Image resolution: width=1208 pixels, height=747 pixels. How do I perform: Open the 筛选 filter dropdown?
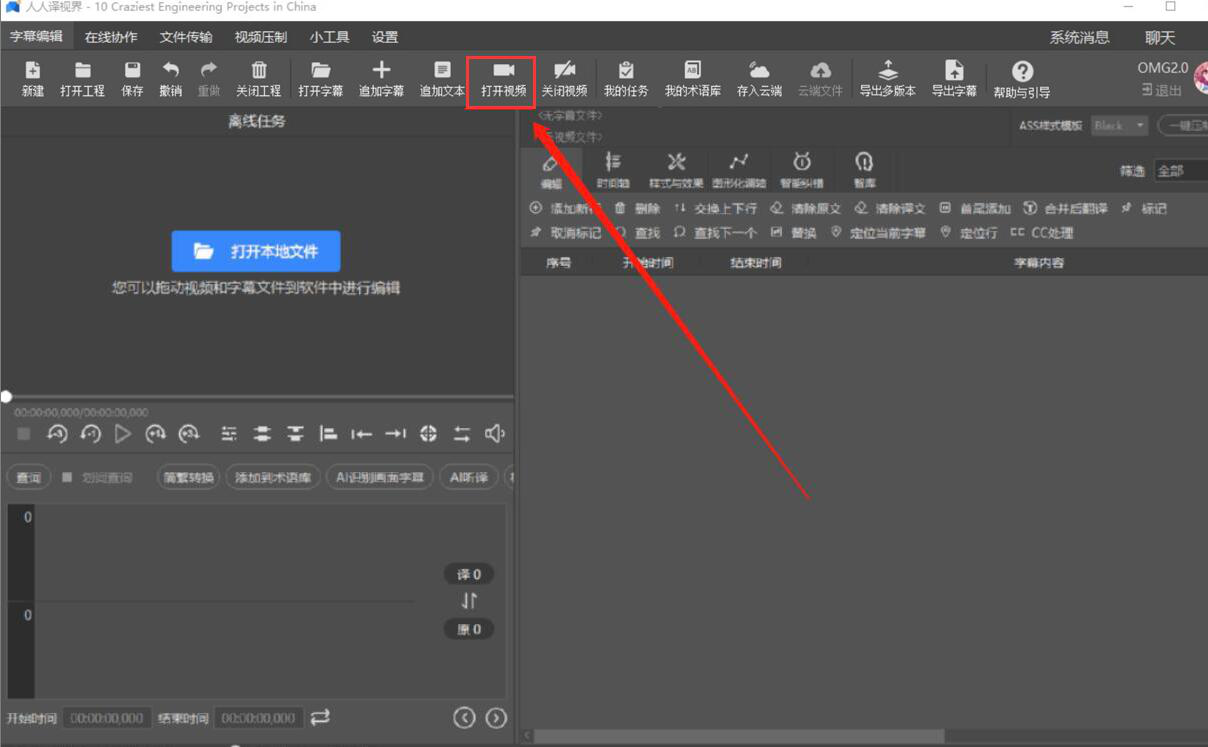1180,171
